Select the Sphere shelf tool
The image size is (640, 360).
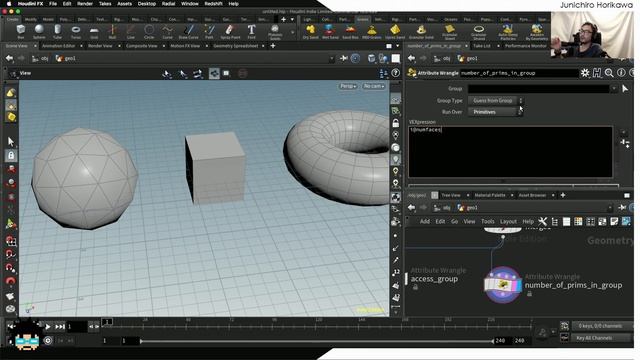[39, 31]
